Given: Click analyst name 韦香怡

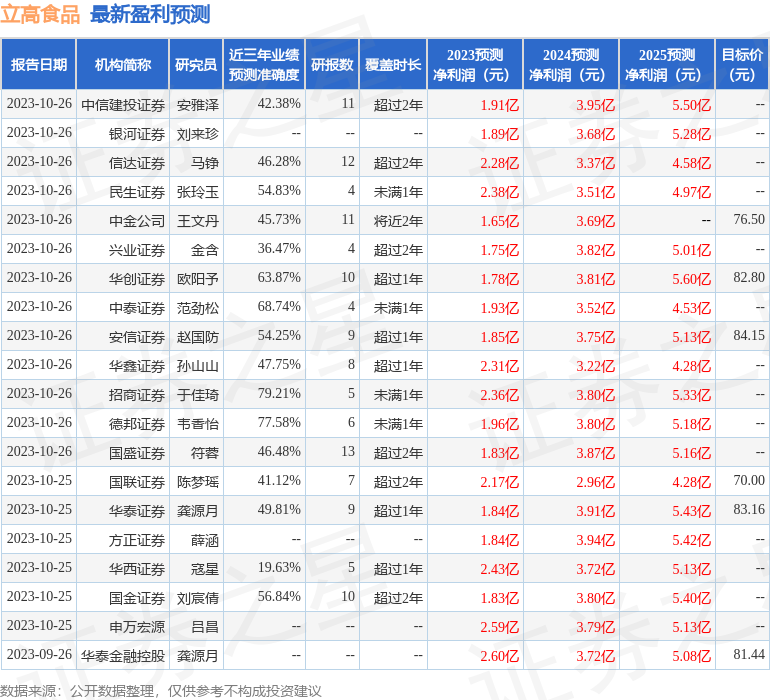Looking at the screenshot, I should pyautogui.click(x=198, y=423).
